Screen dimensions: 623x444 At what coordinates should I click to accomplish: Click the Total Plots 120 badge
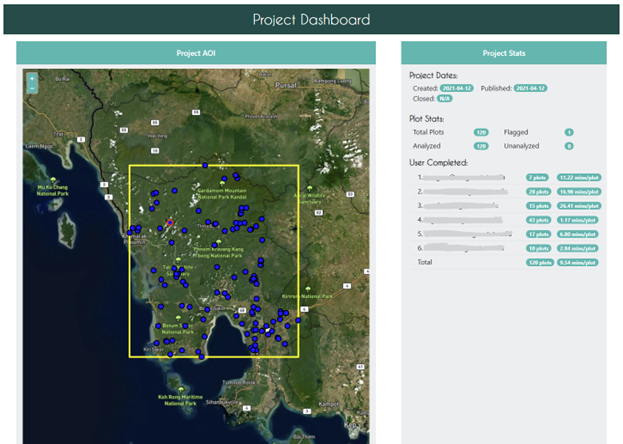click(481, 132)
